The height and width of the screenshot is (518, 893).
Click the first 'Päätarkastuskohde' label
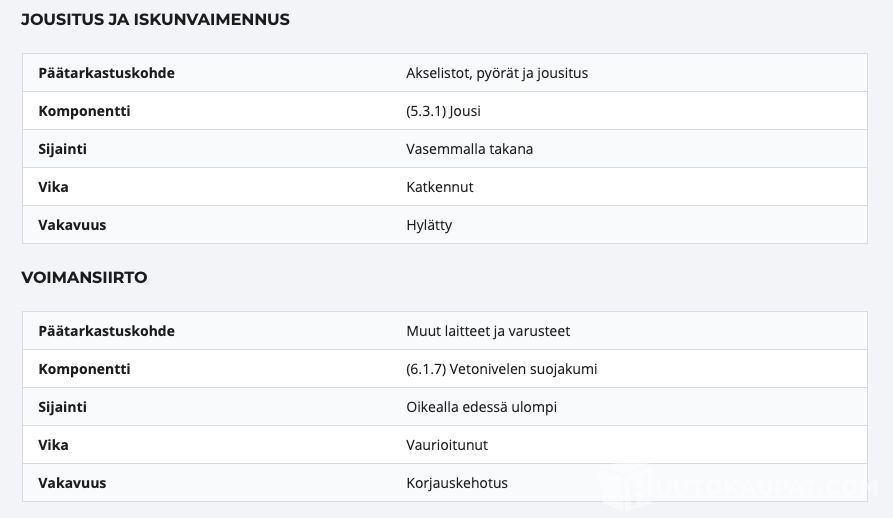coord(106,73)
